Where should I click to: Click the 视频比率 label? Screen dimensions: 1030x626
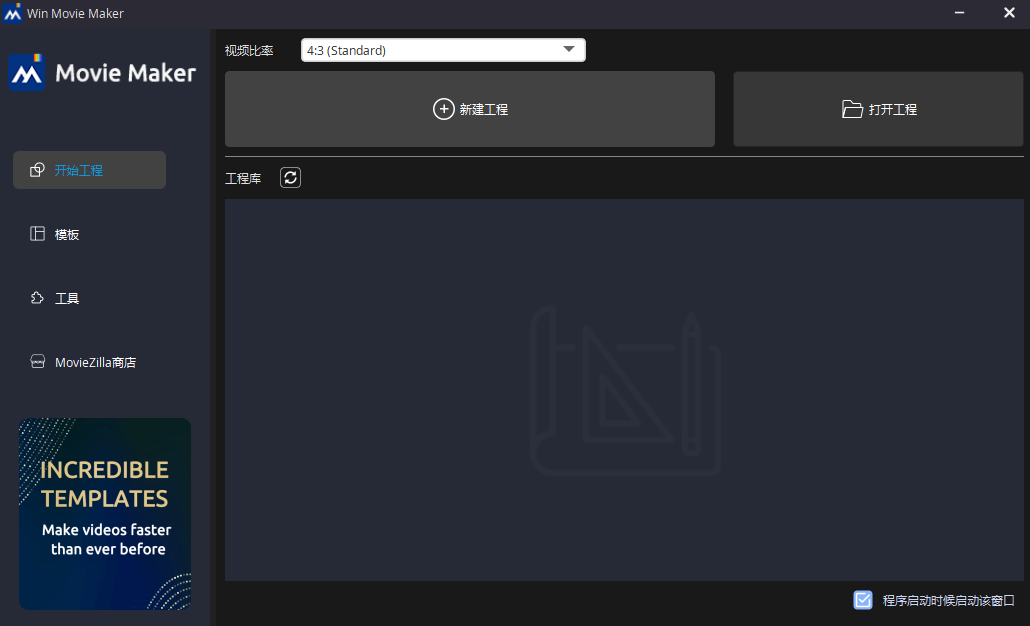click(249, 51)
